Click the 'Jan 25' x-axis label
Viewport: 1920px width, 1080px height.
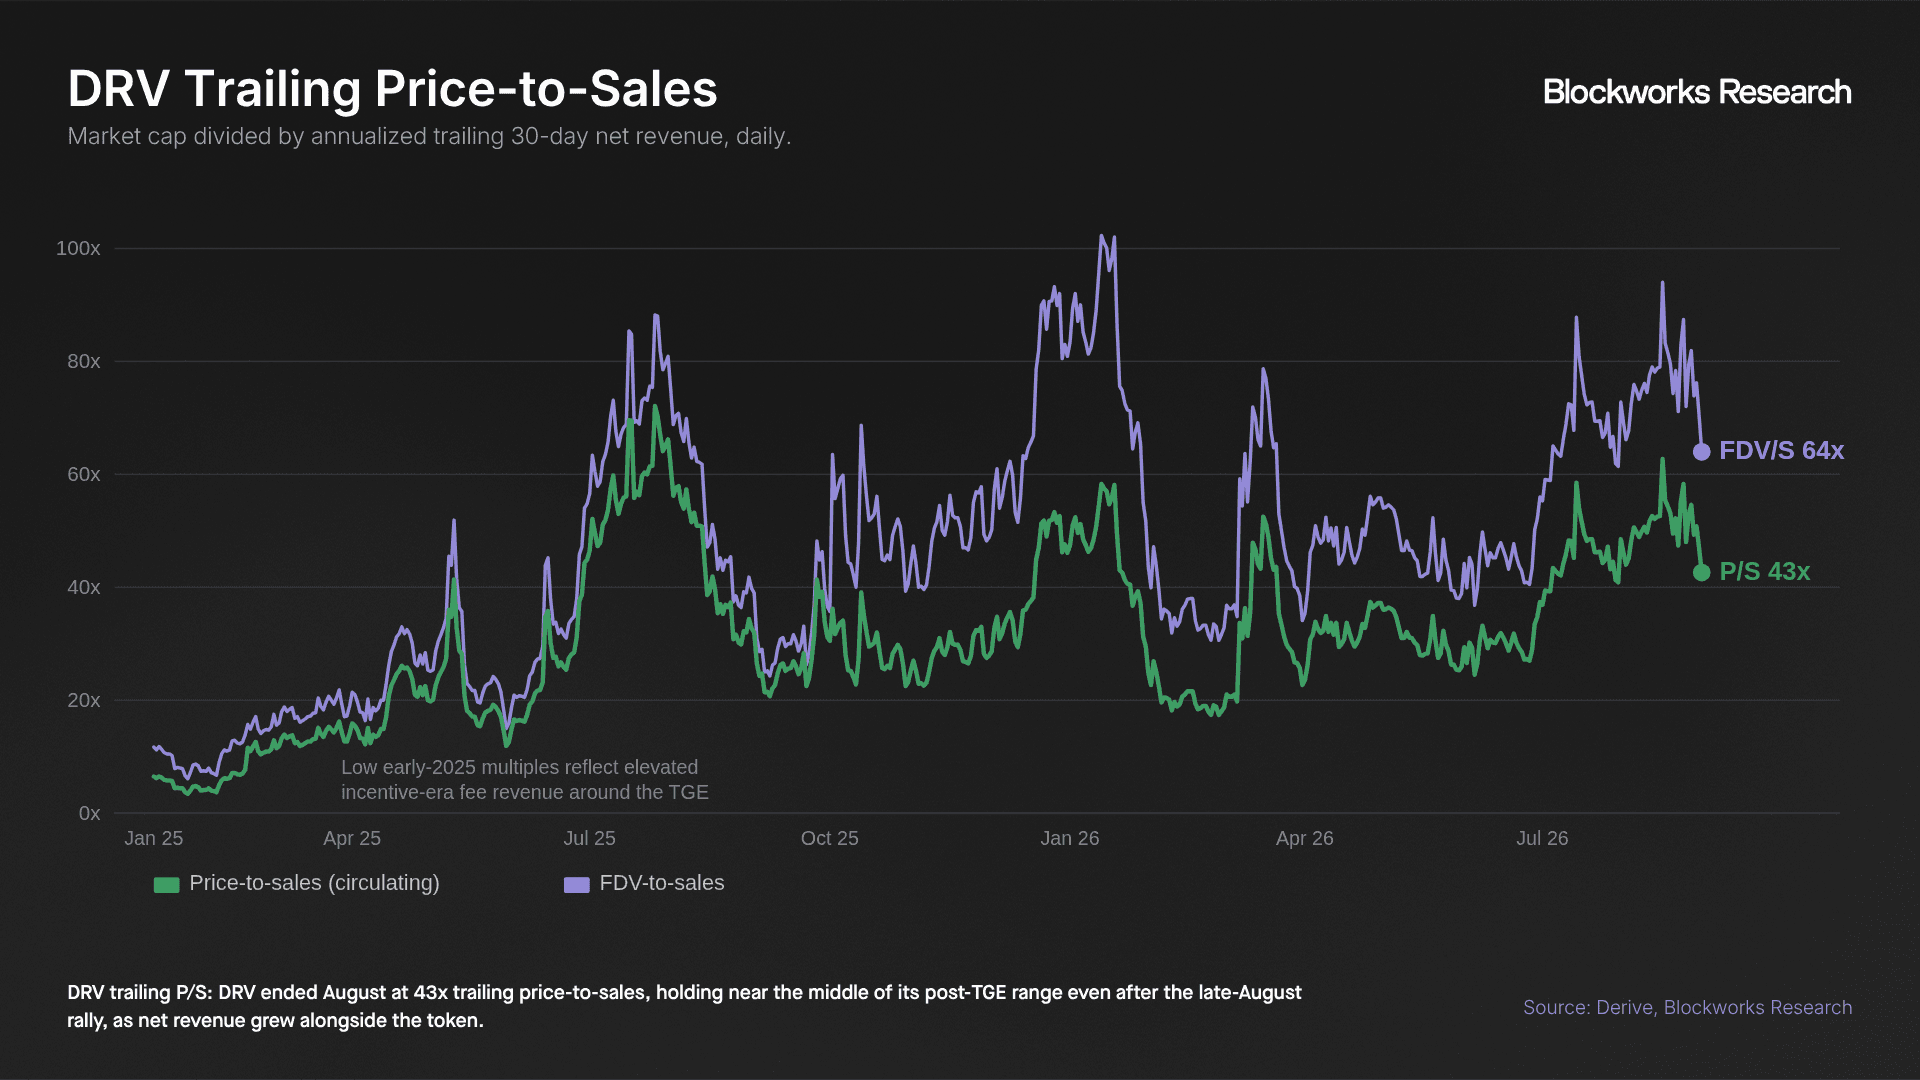tap(154, 838)
